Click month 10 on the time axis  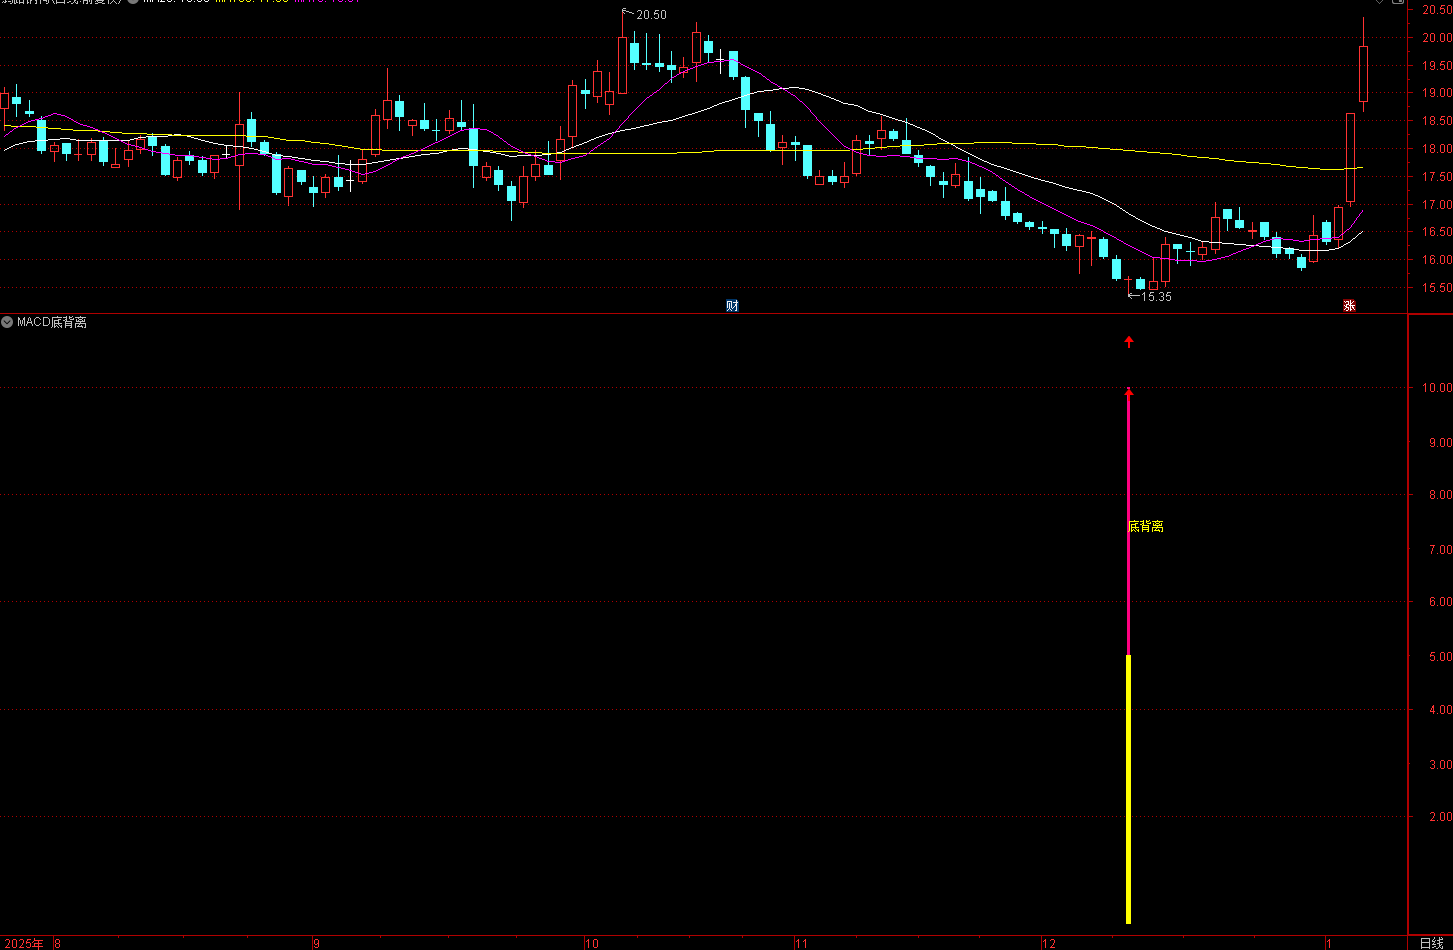pyautogui.click(x=591, y=943)
